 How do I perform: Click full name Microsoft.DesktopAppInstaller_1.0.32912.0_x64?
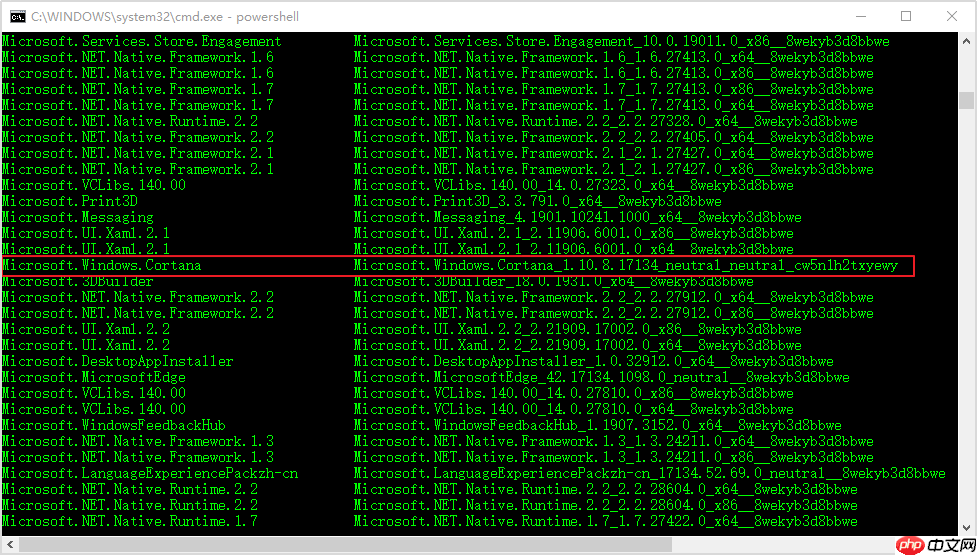[x=594, y=361]
